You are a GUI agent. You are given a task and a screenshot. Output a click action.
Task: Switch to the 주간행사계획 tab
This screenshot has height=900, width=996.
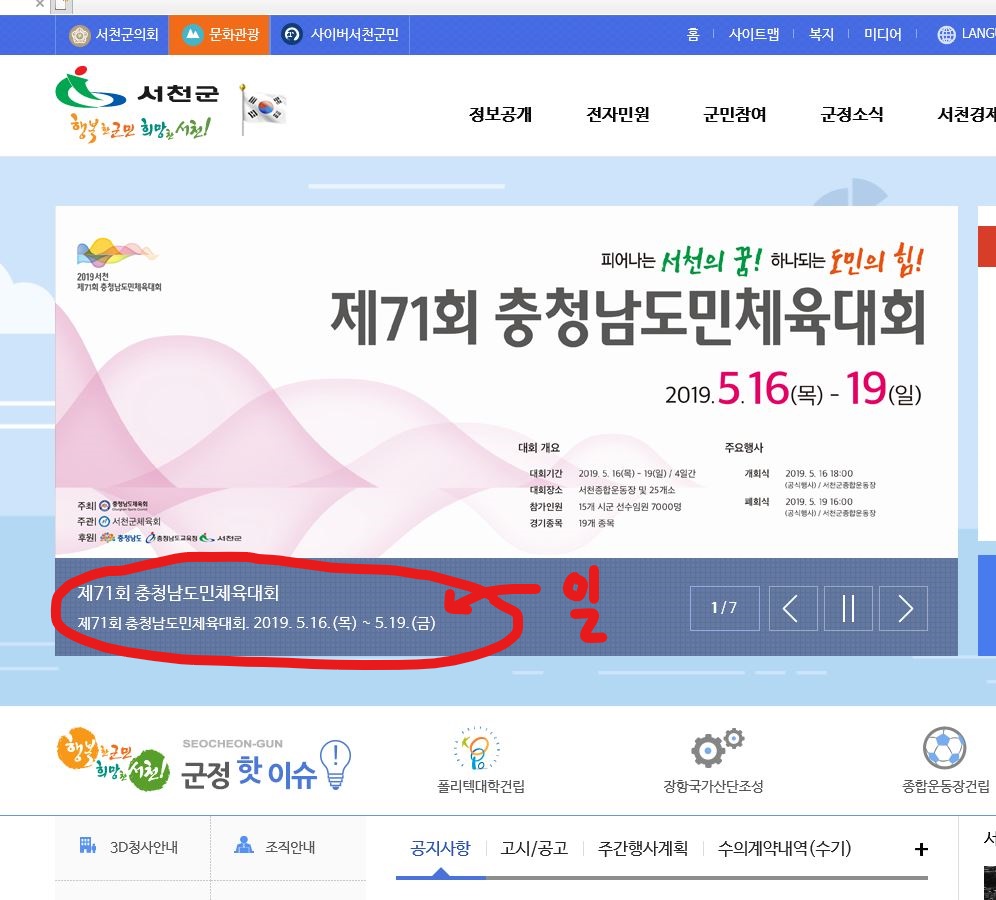pos(643,849)
